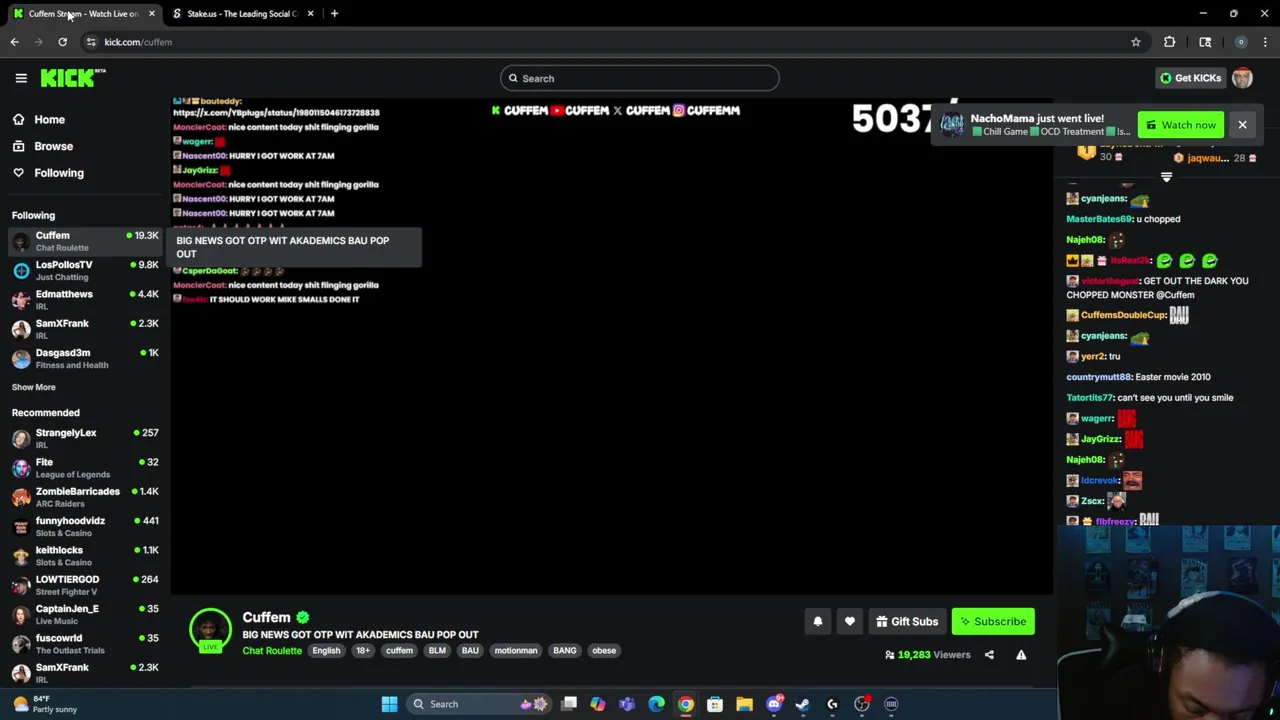Open a new browser tab

334,14
